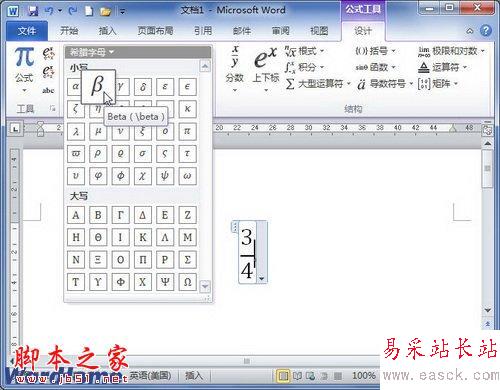The height and width of the screenshot is (390, 500).
Task: Open the Equation gallery pi button
Action: [24, 69]
